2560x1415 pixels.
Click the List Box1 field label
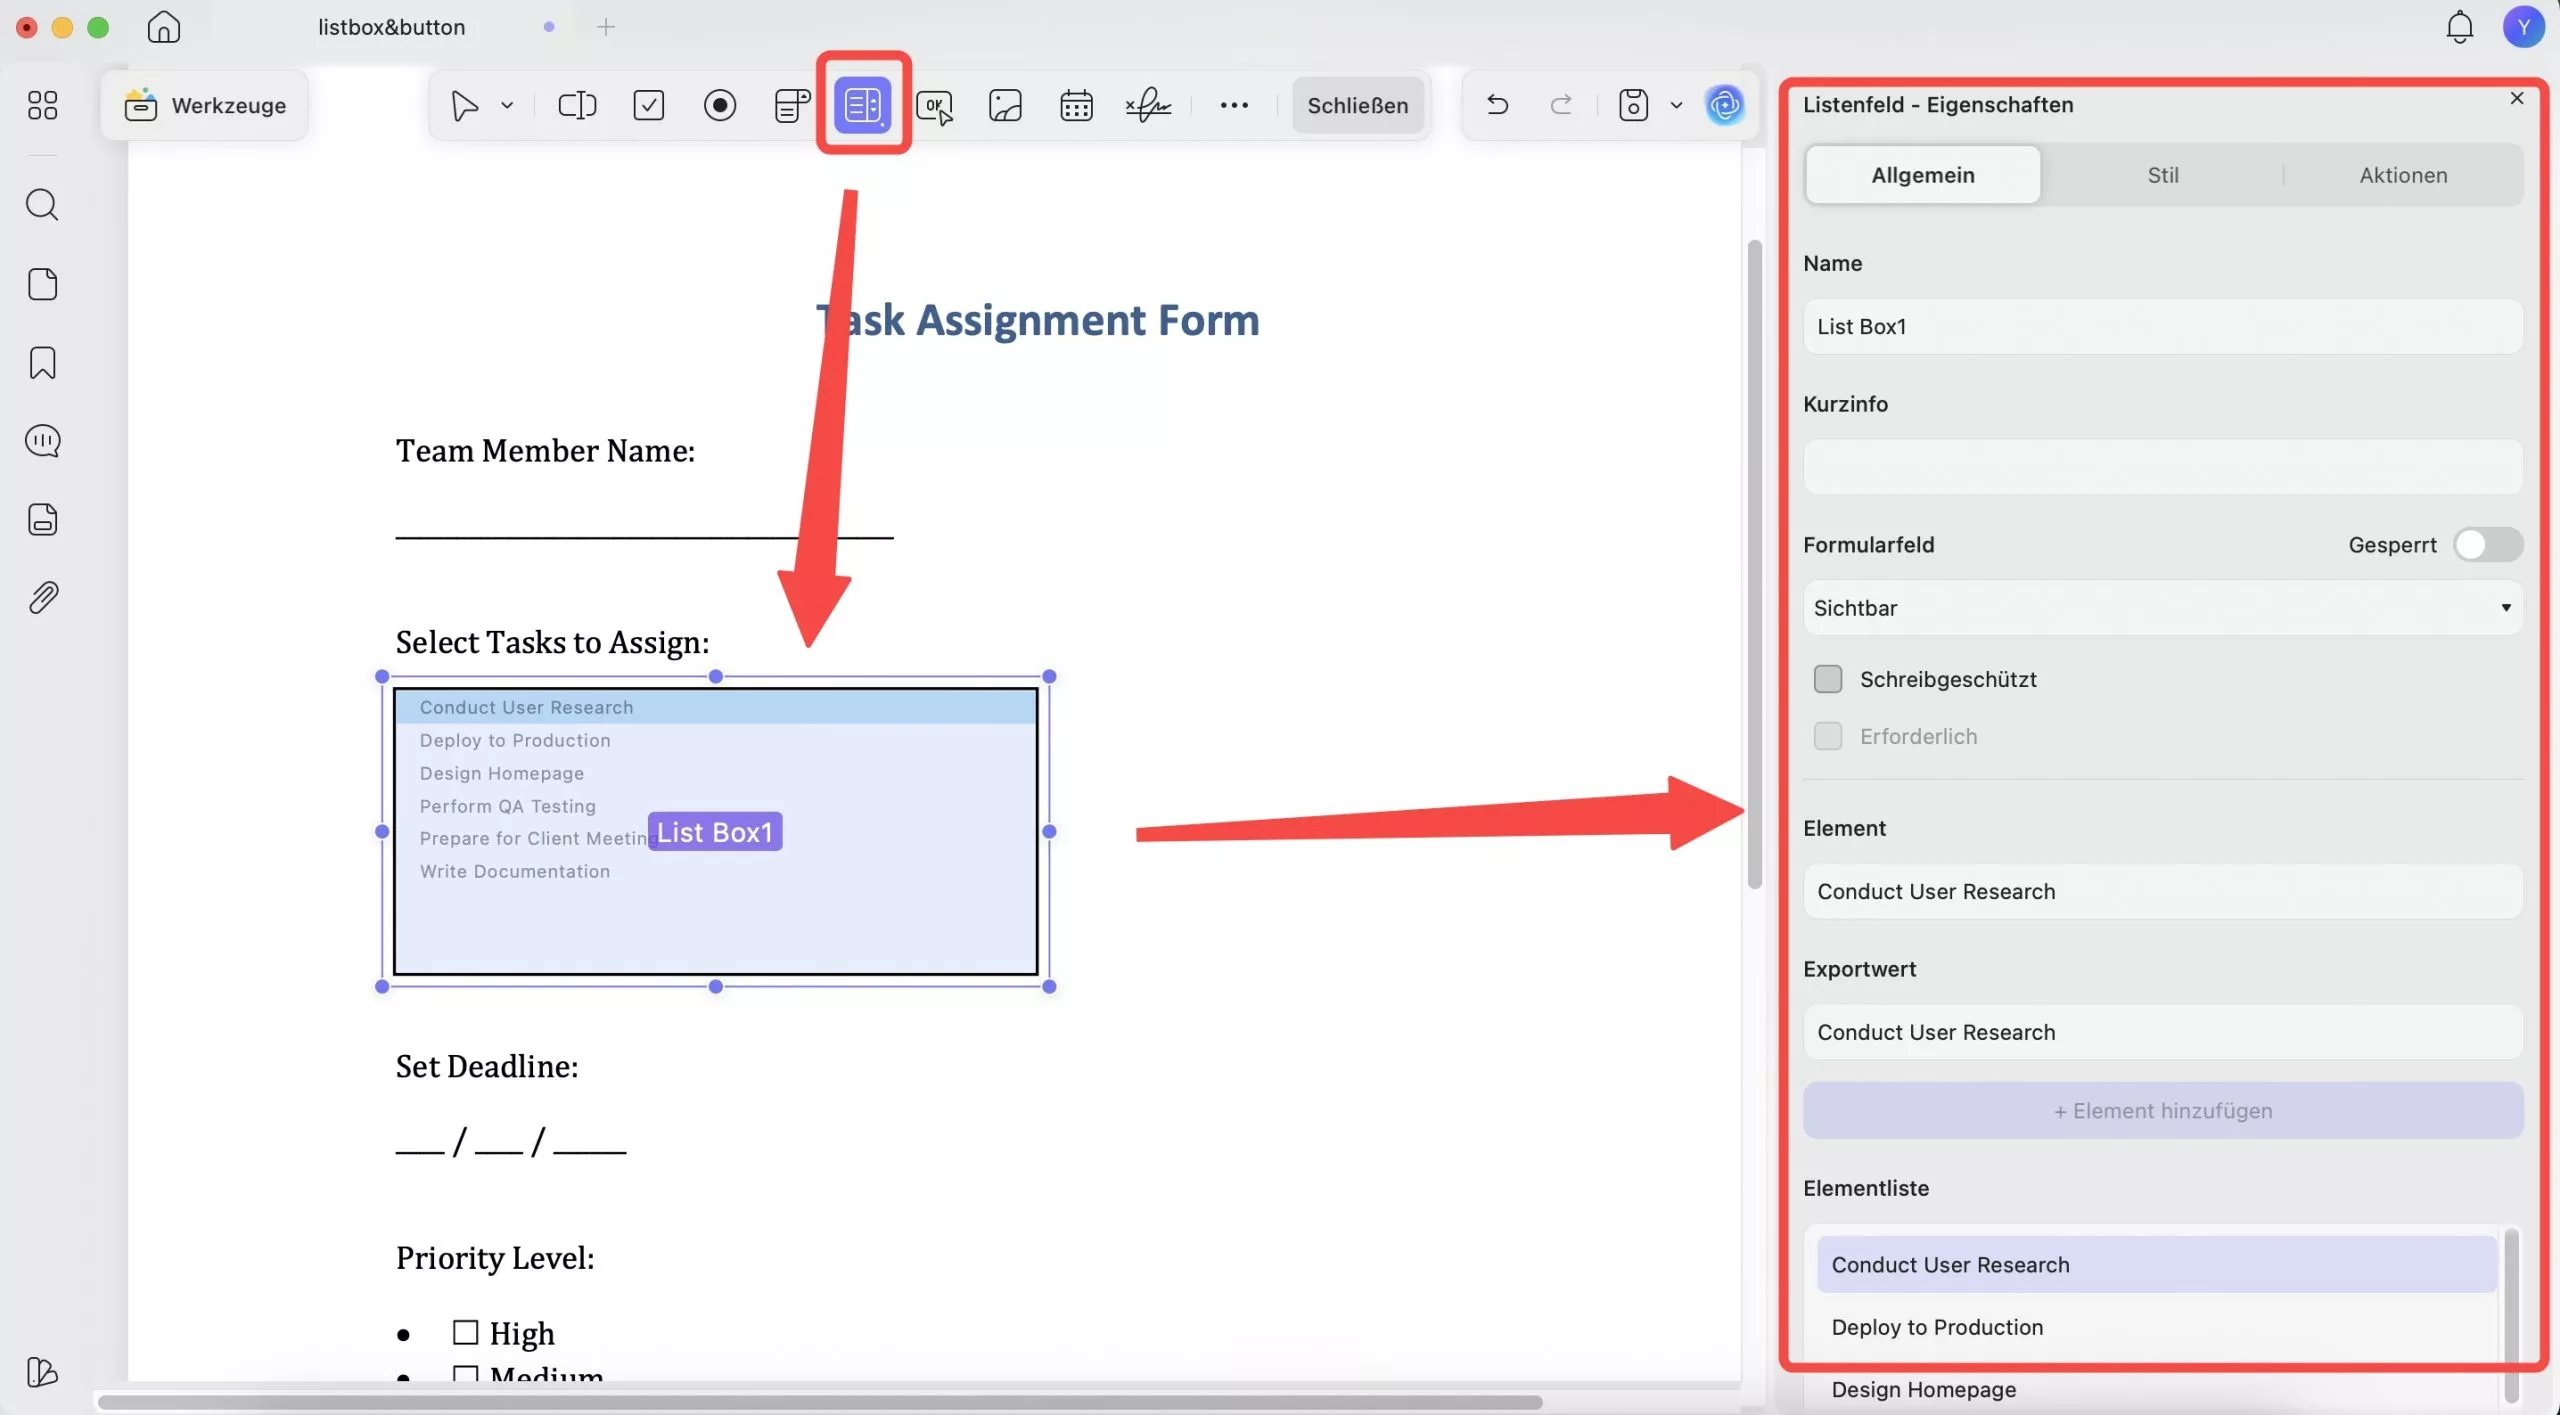[715, 832]
